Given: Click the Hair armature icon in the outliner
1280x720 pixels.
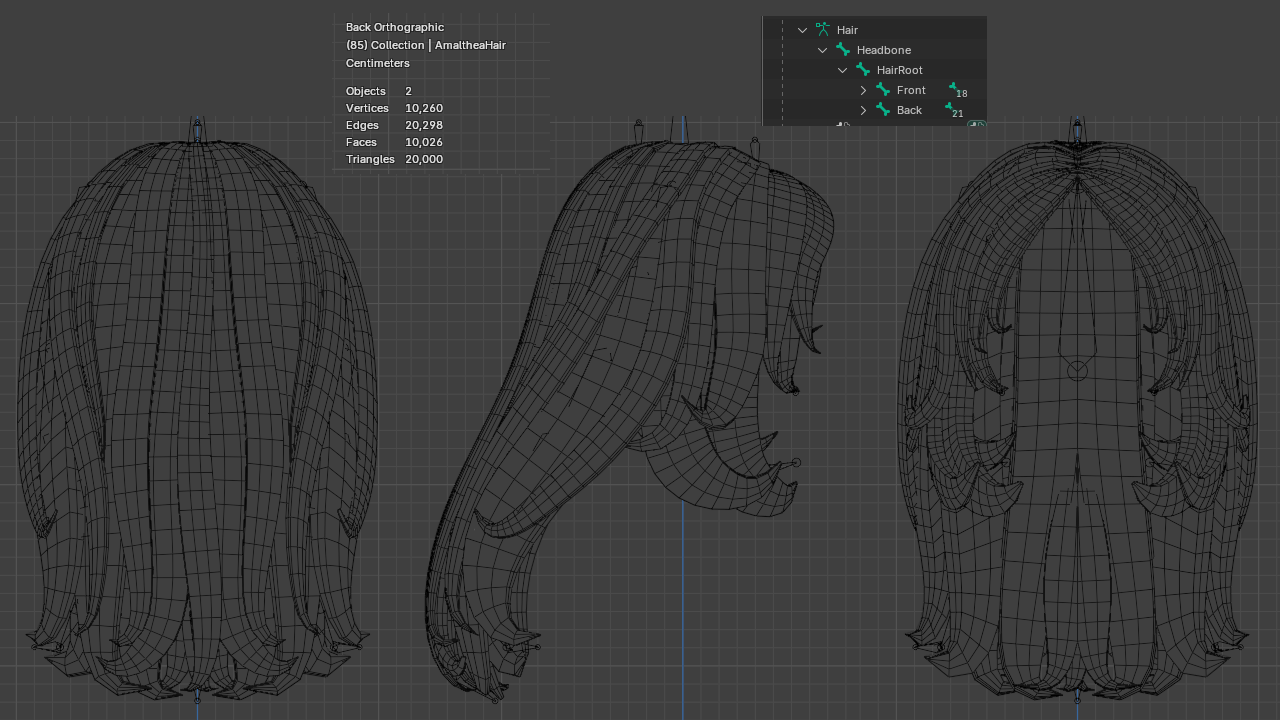Looking at the screenshot, I should 822,29.
